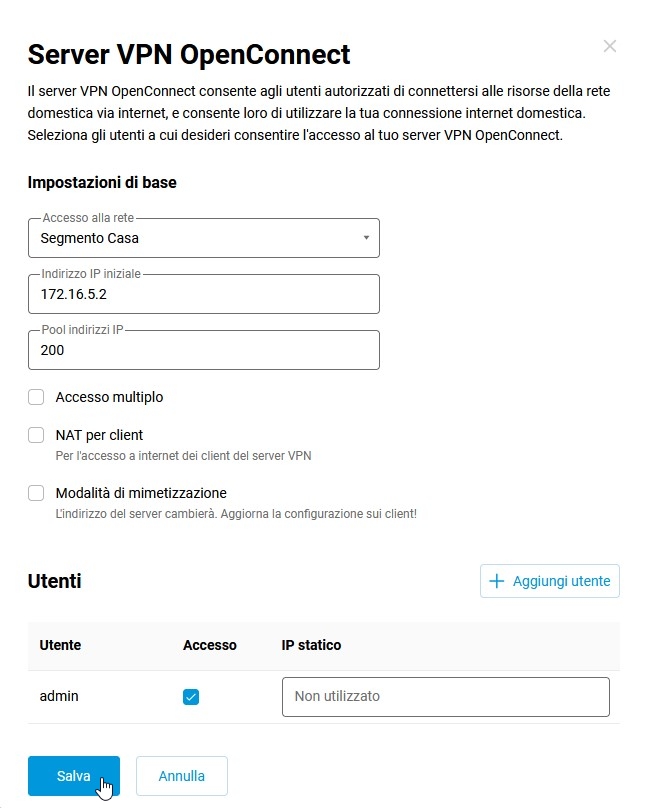This screenshot has width=645, height=808.
Task: Click into the Pool indirizzi IP field
Action: 204,351
